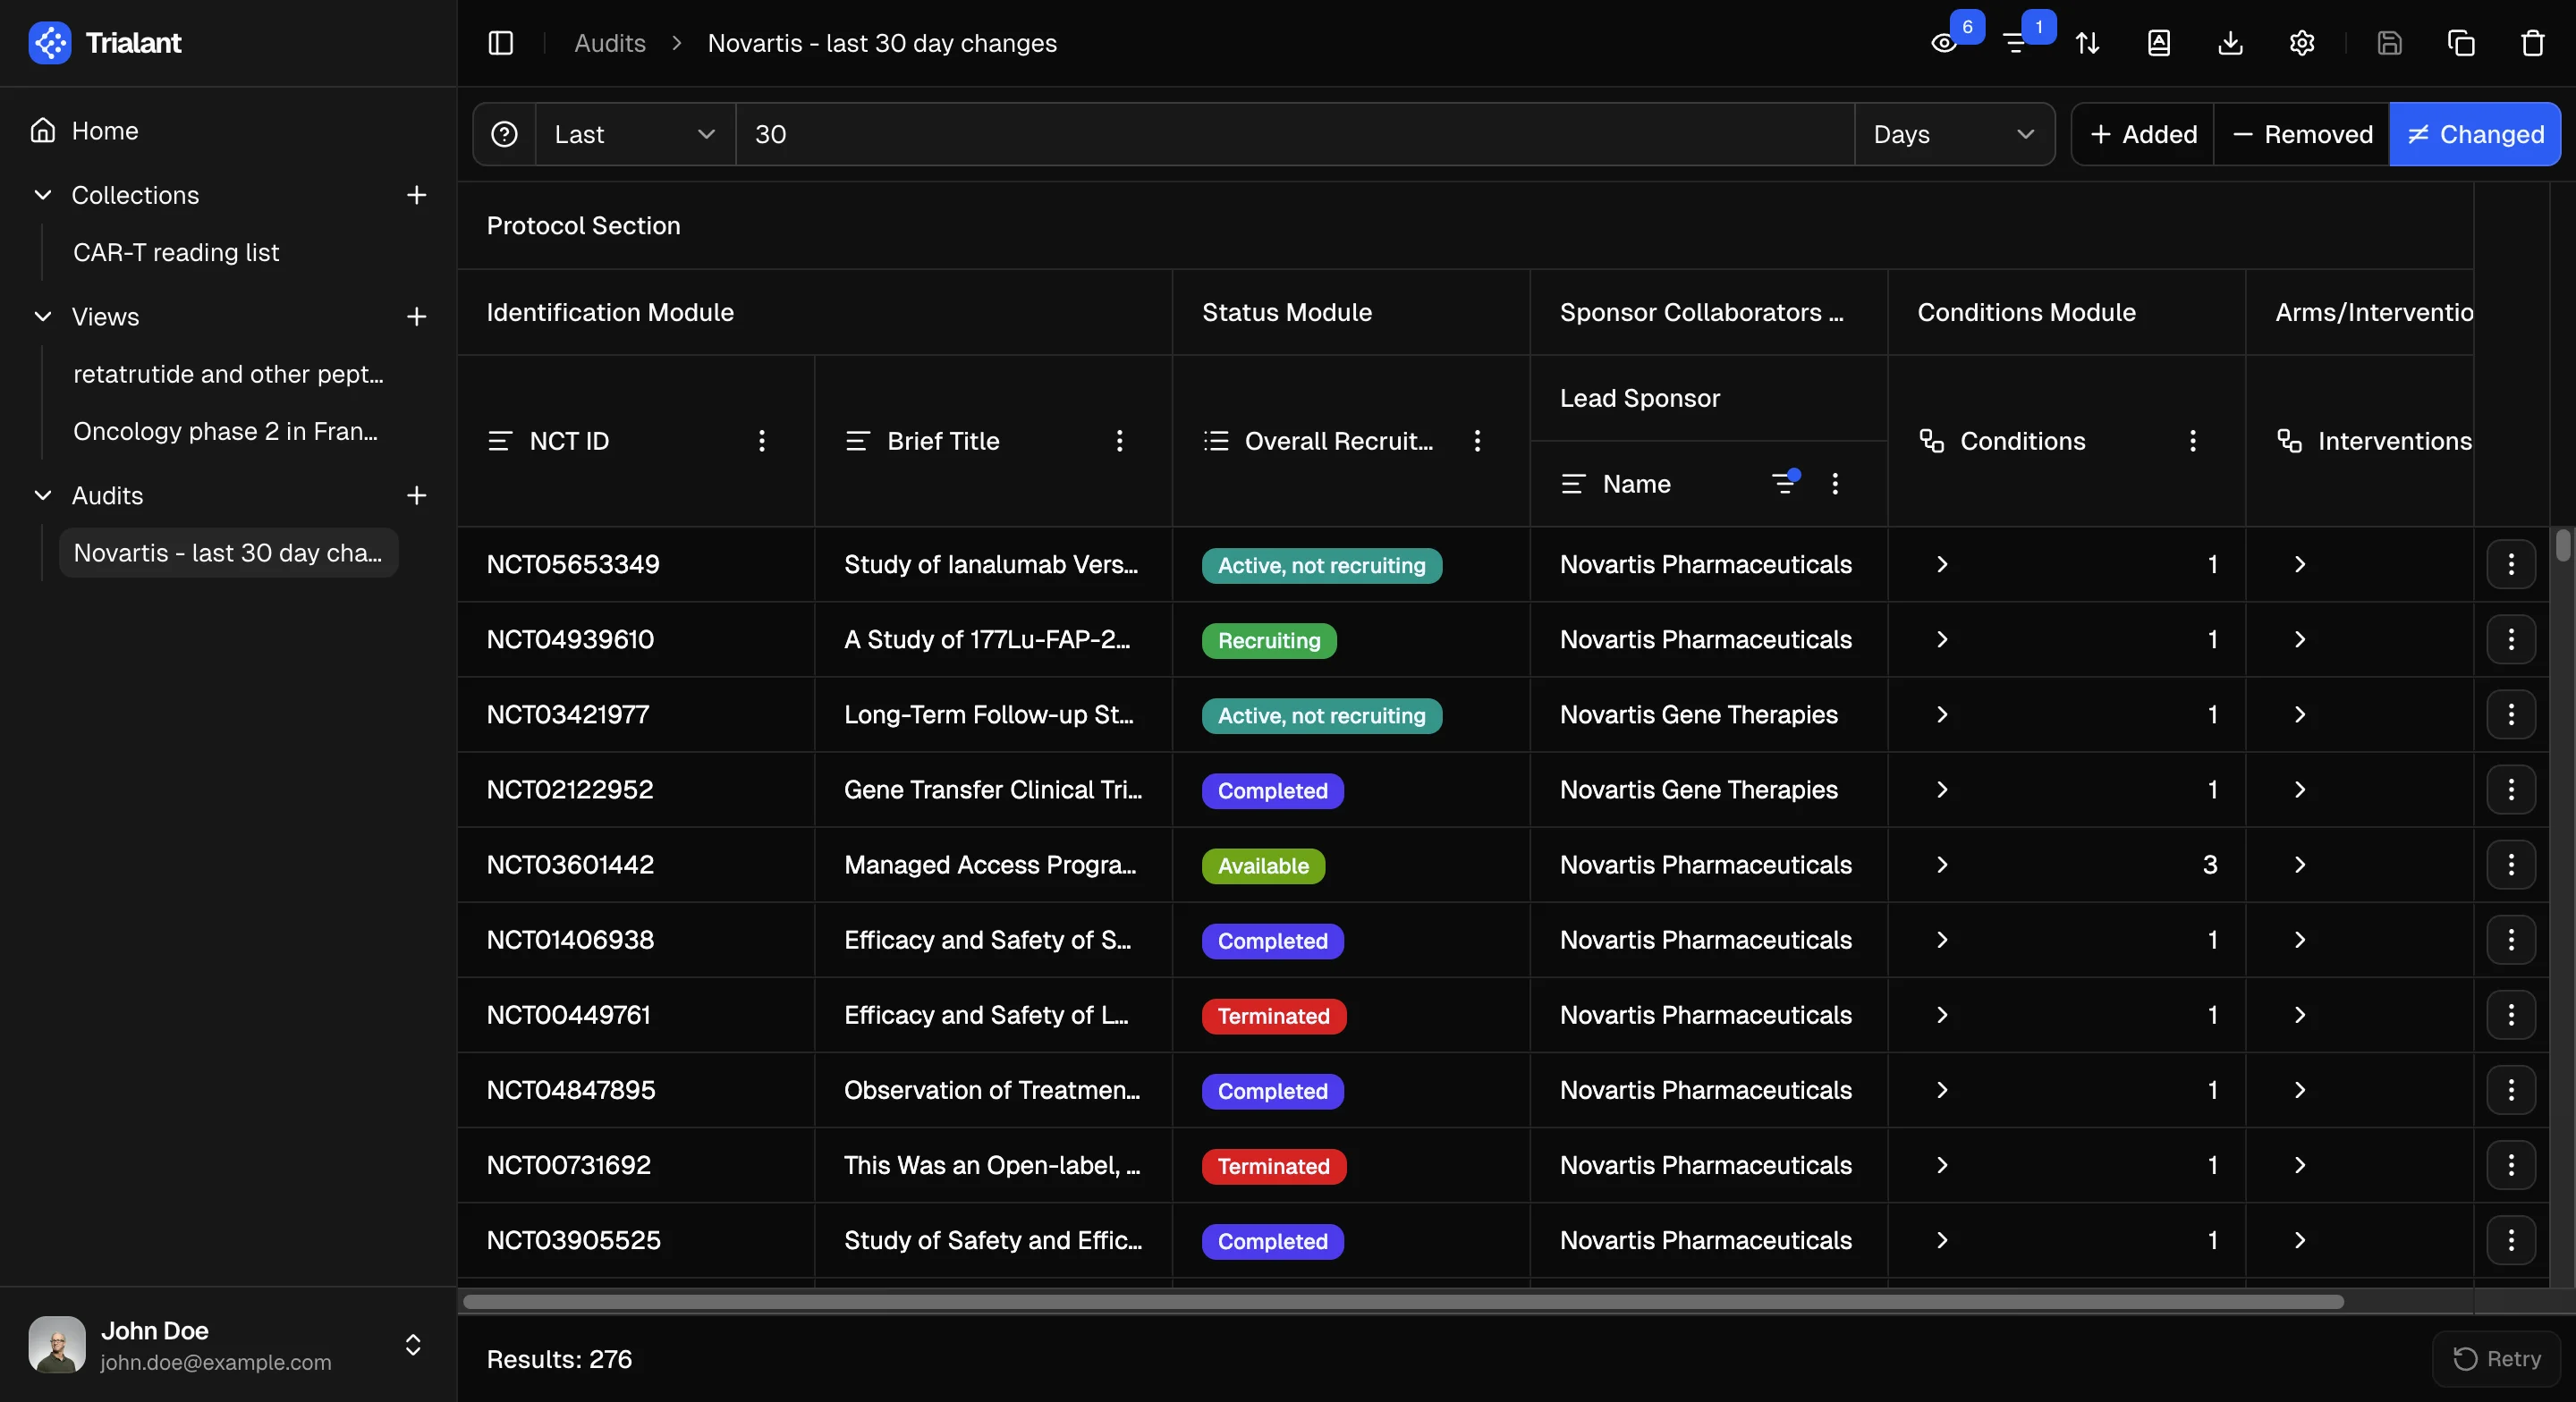Click Available status badge
The width and height of the screenshot is (2576, 1402).
coord(1263,866)
